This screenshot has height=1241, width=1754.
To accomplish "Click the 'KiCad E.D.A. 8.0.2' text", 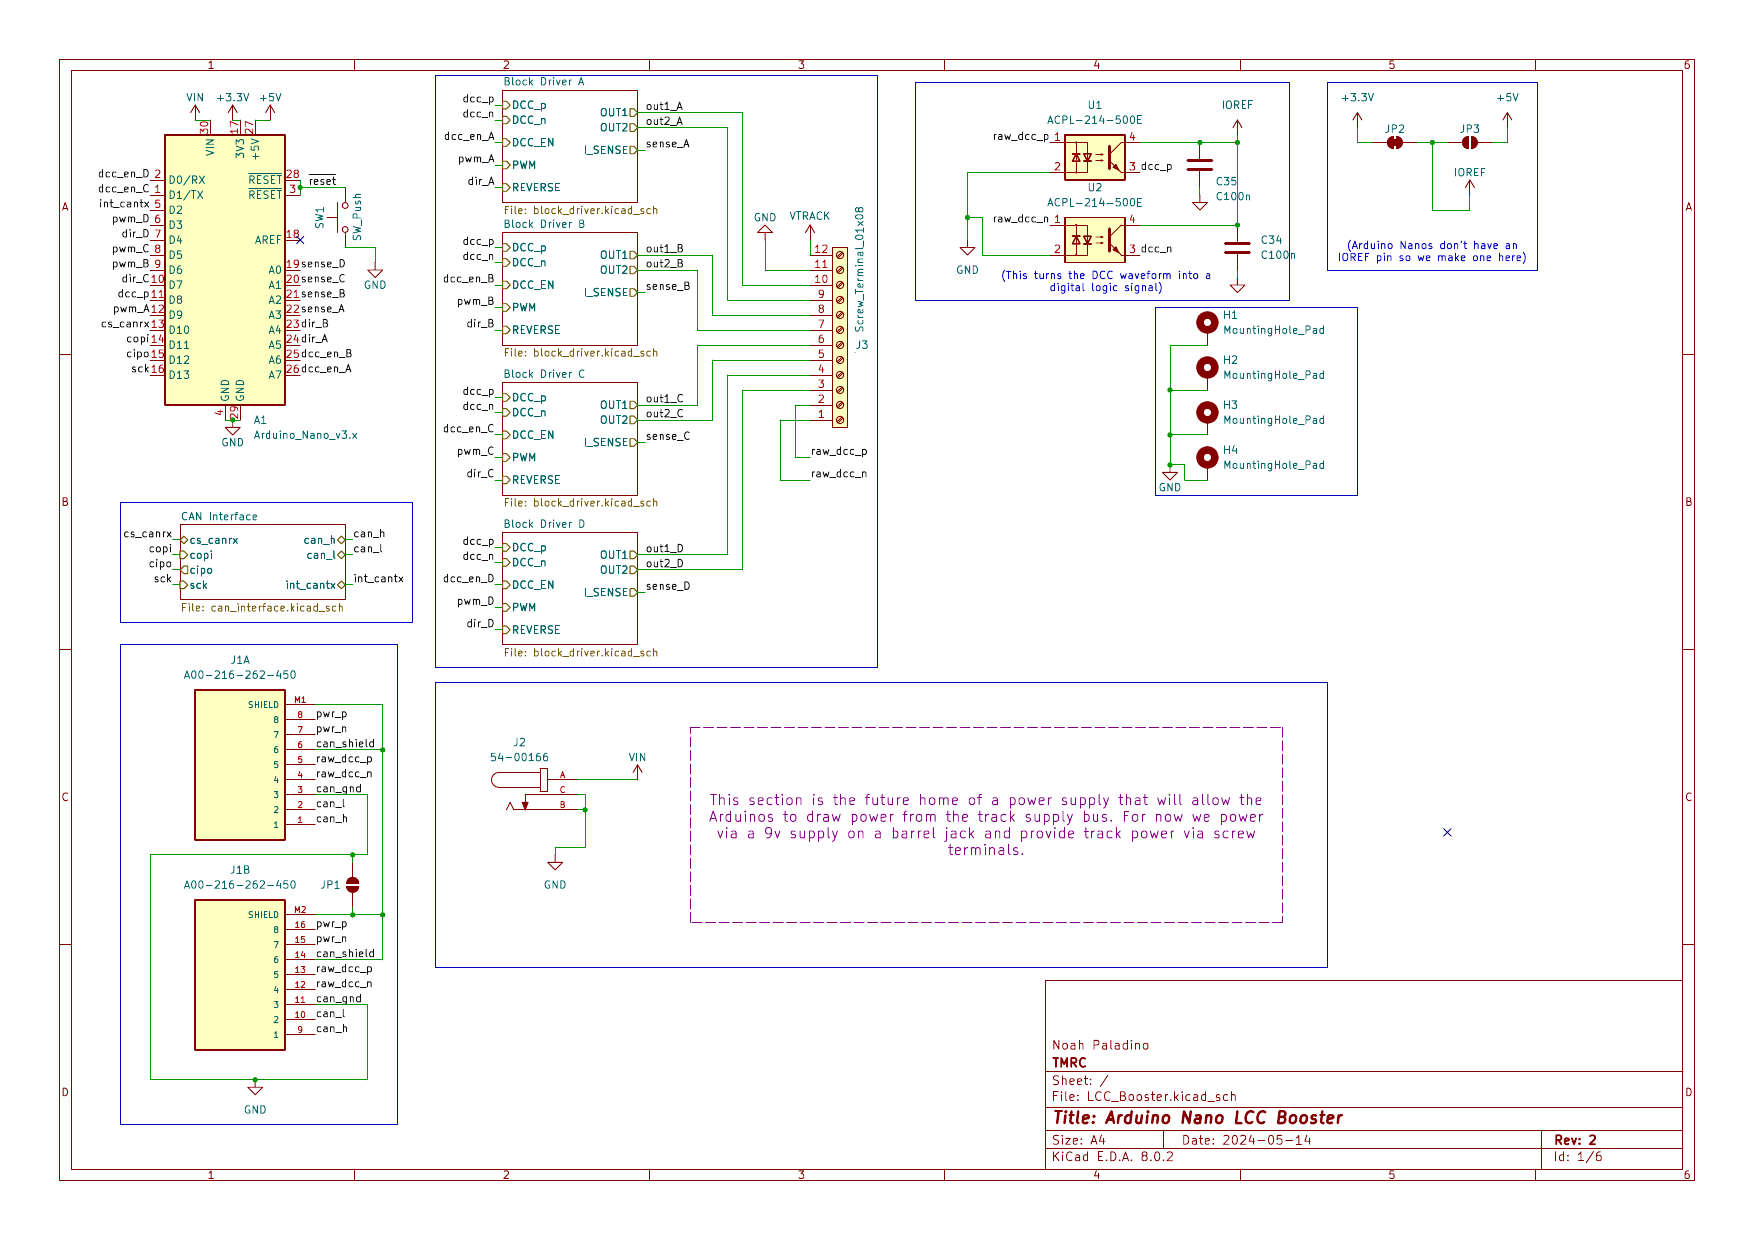I will (x=1113, y=1157).
